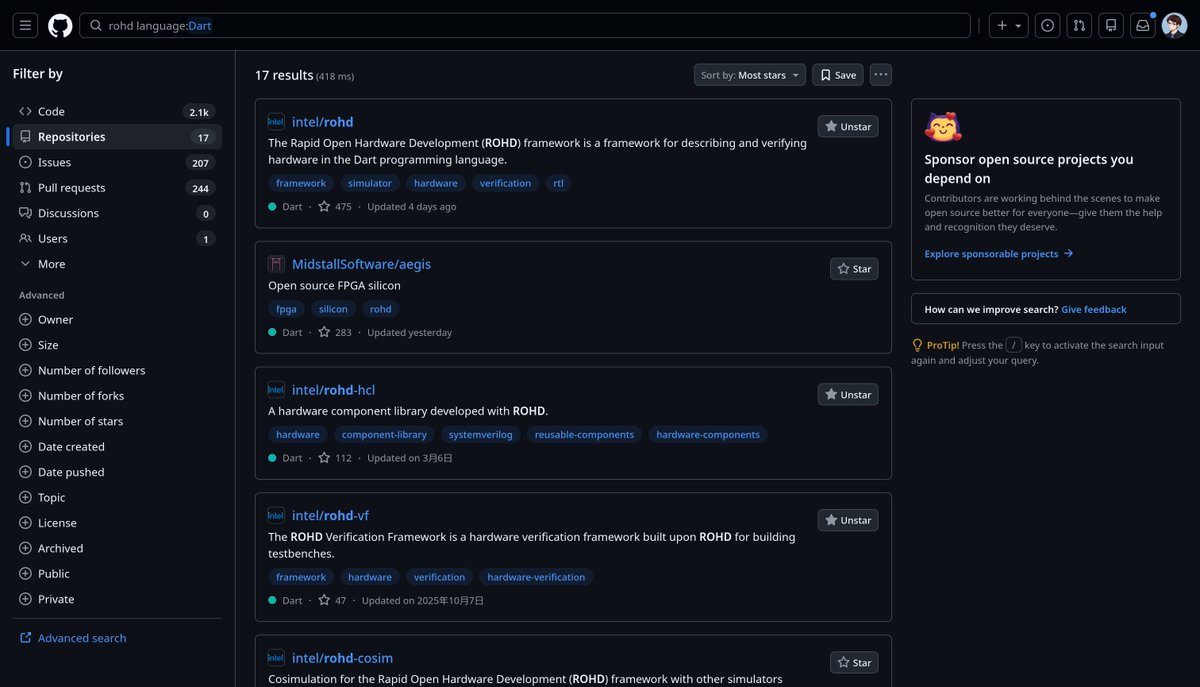Click the fpga topic tag
The height and width of the screenshot is (687, 1200).
(286, 309)
